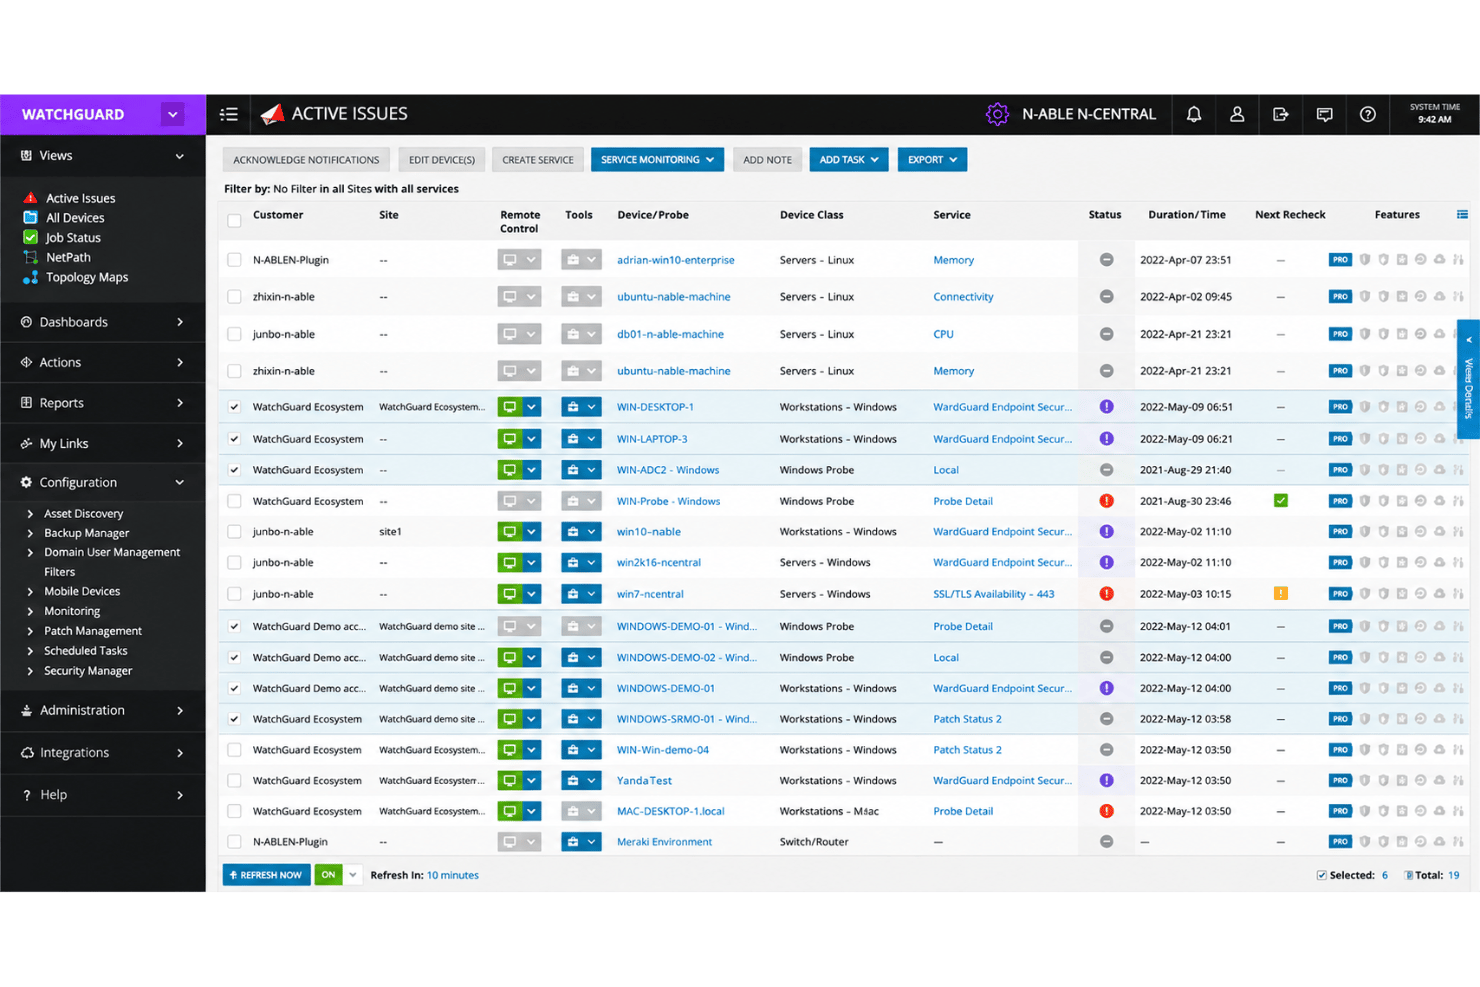The image size is (1480, 987).
Task: Open the refresh interval dropdown arrow
Action: tap(353, 875)
